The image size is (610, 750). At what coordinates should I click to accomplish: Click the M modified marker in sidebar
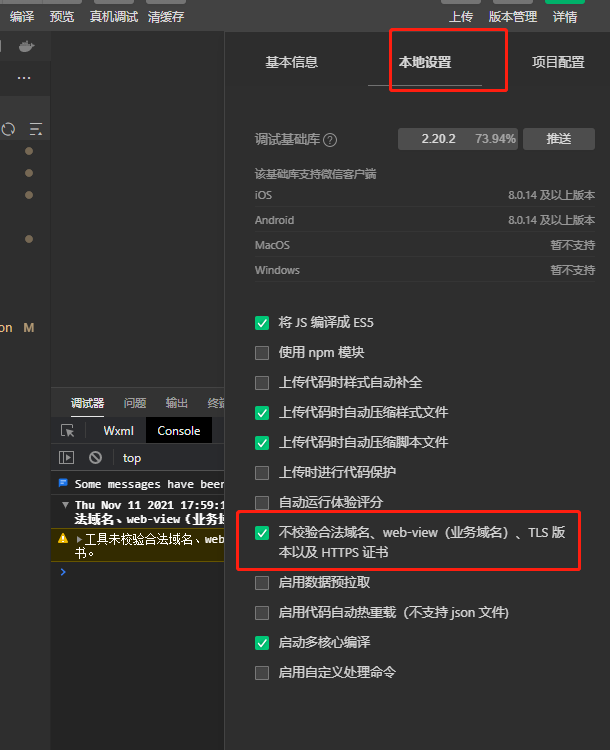click(x=29, y=328)
